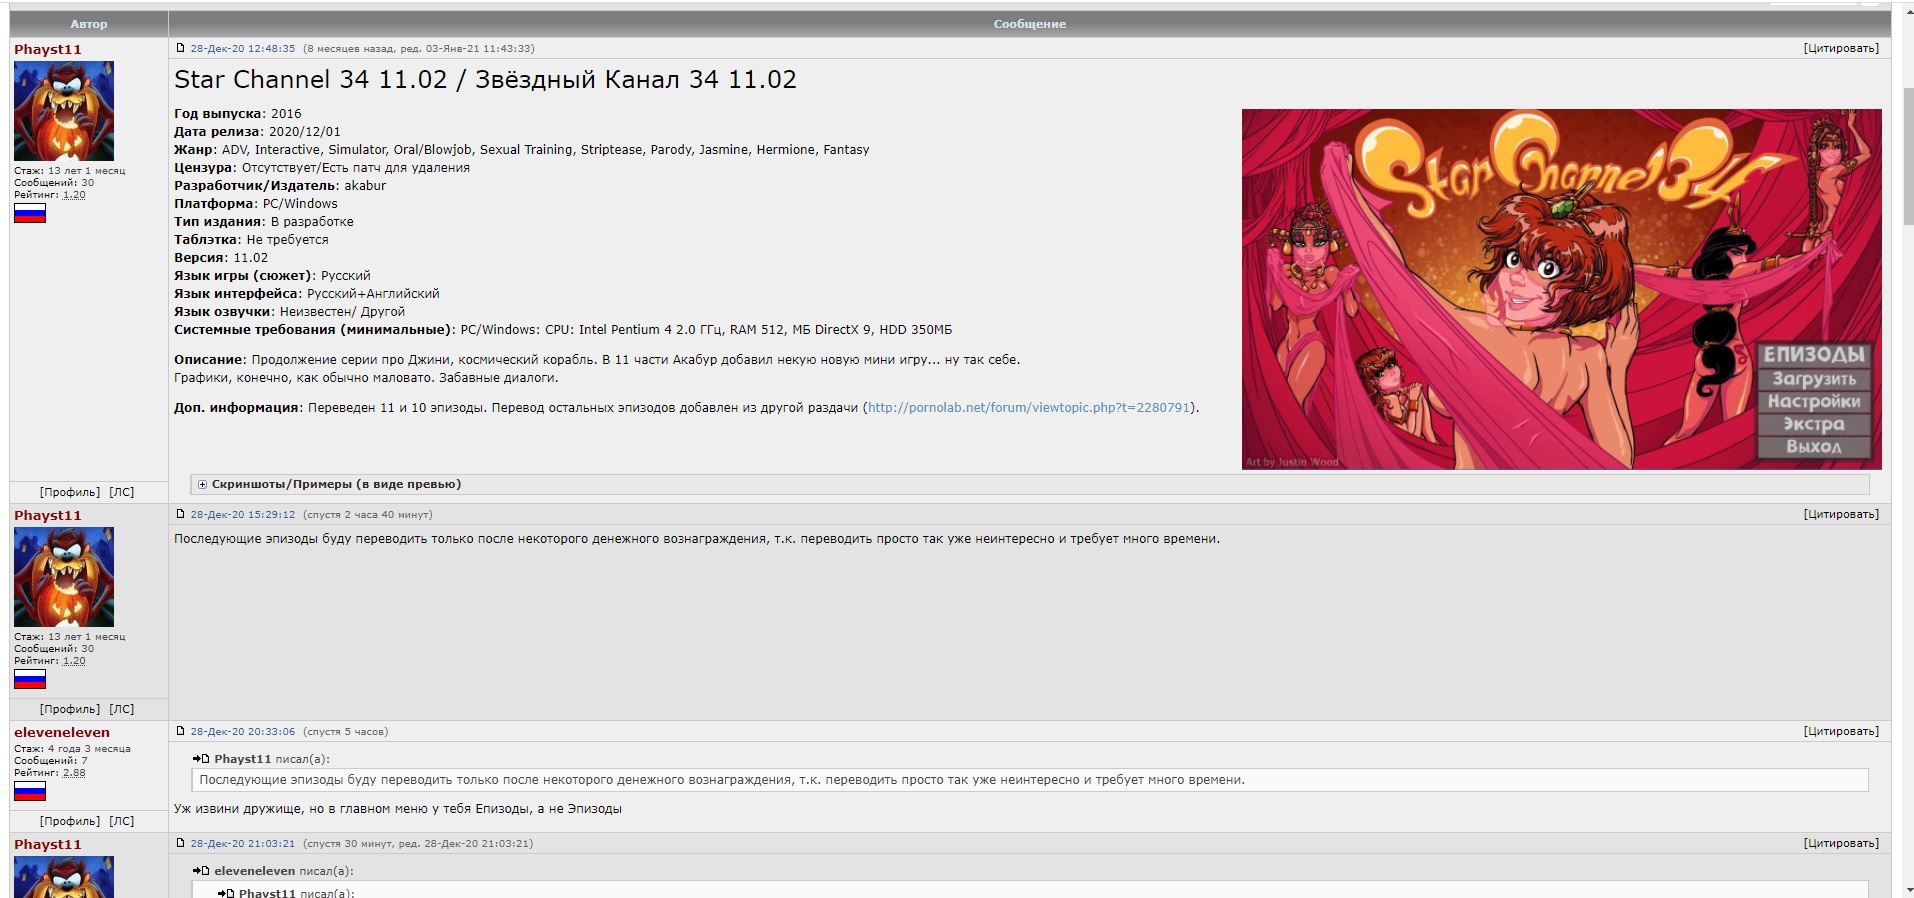
Task: Click the Russian flag under the first Phayst11 avatar
Action: 30,213
